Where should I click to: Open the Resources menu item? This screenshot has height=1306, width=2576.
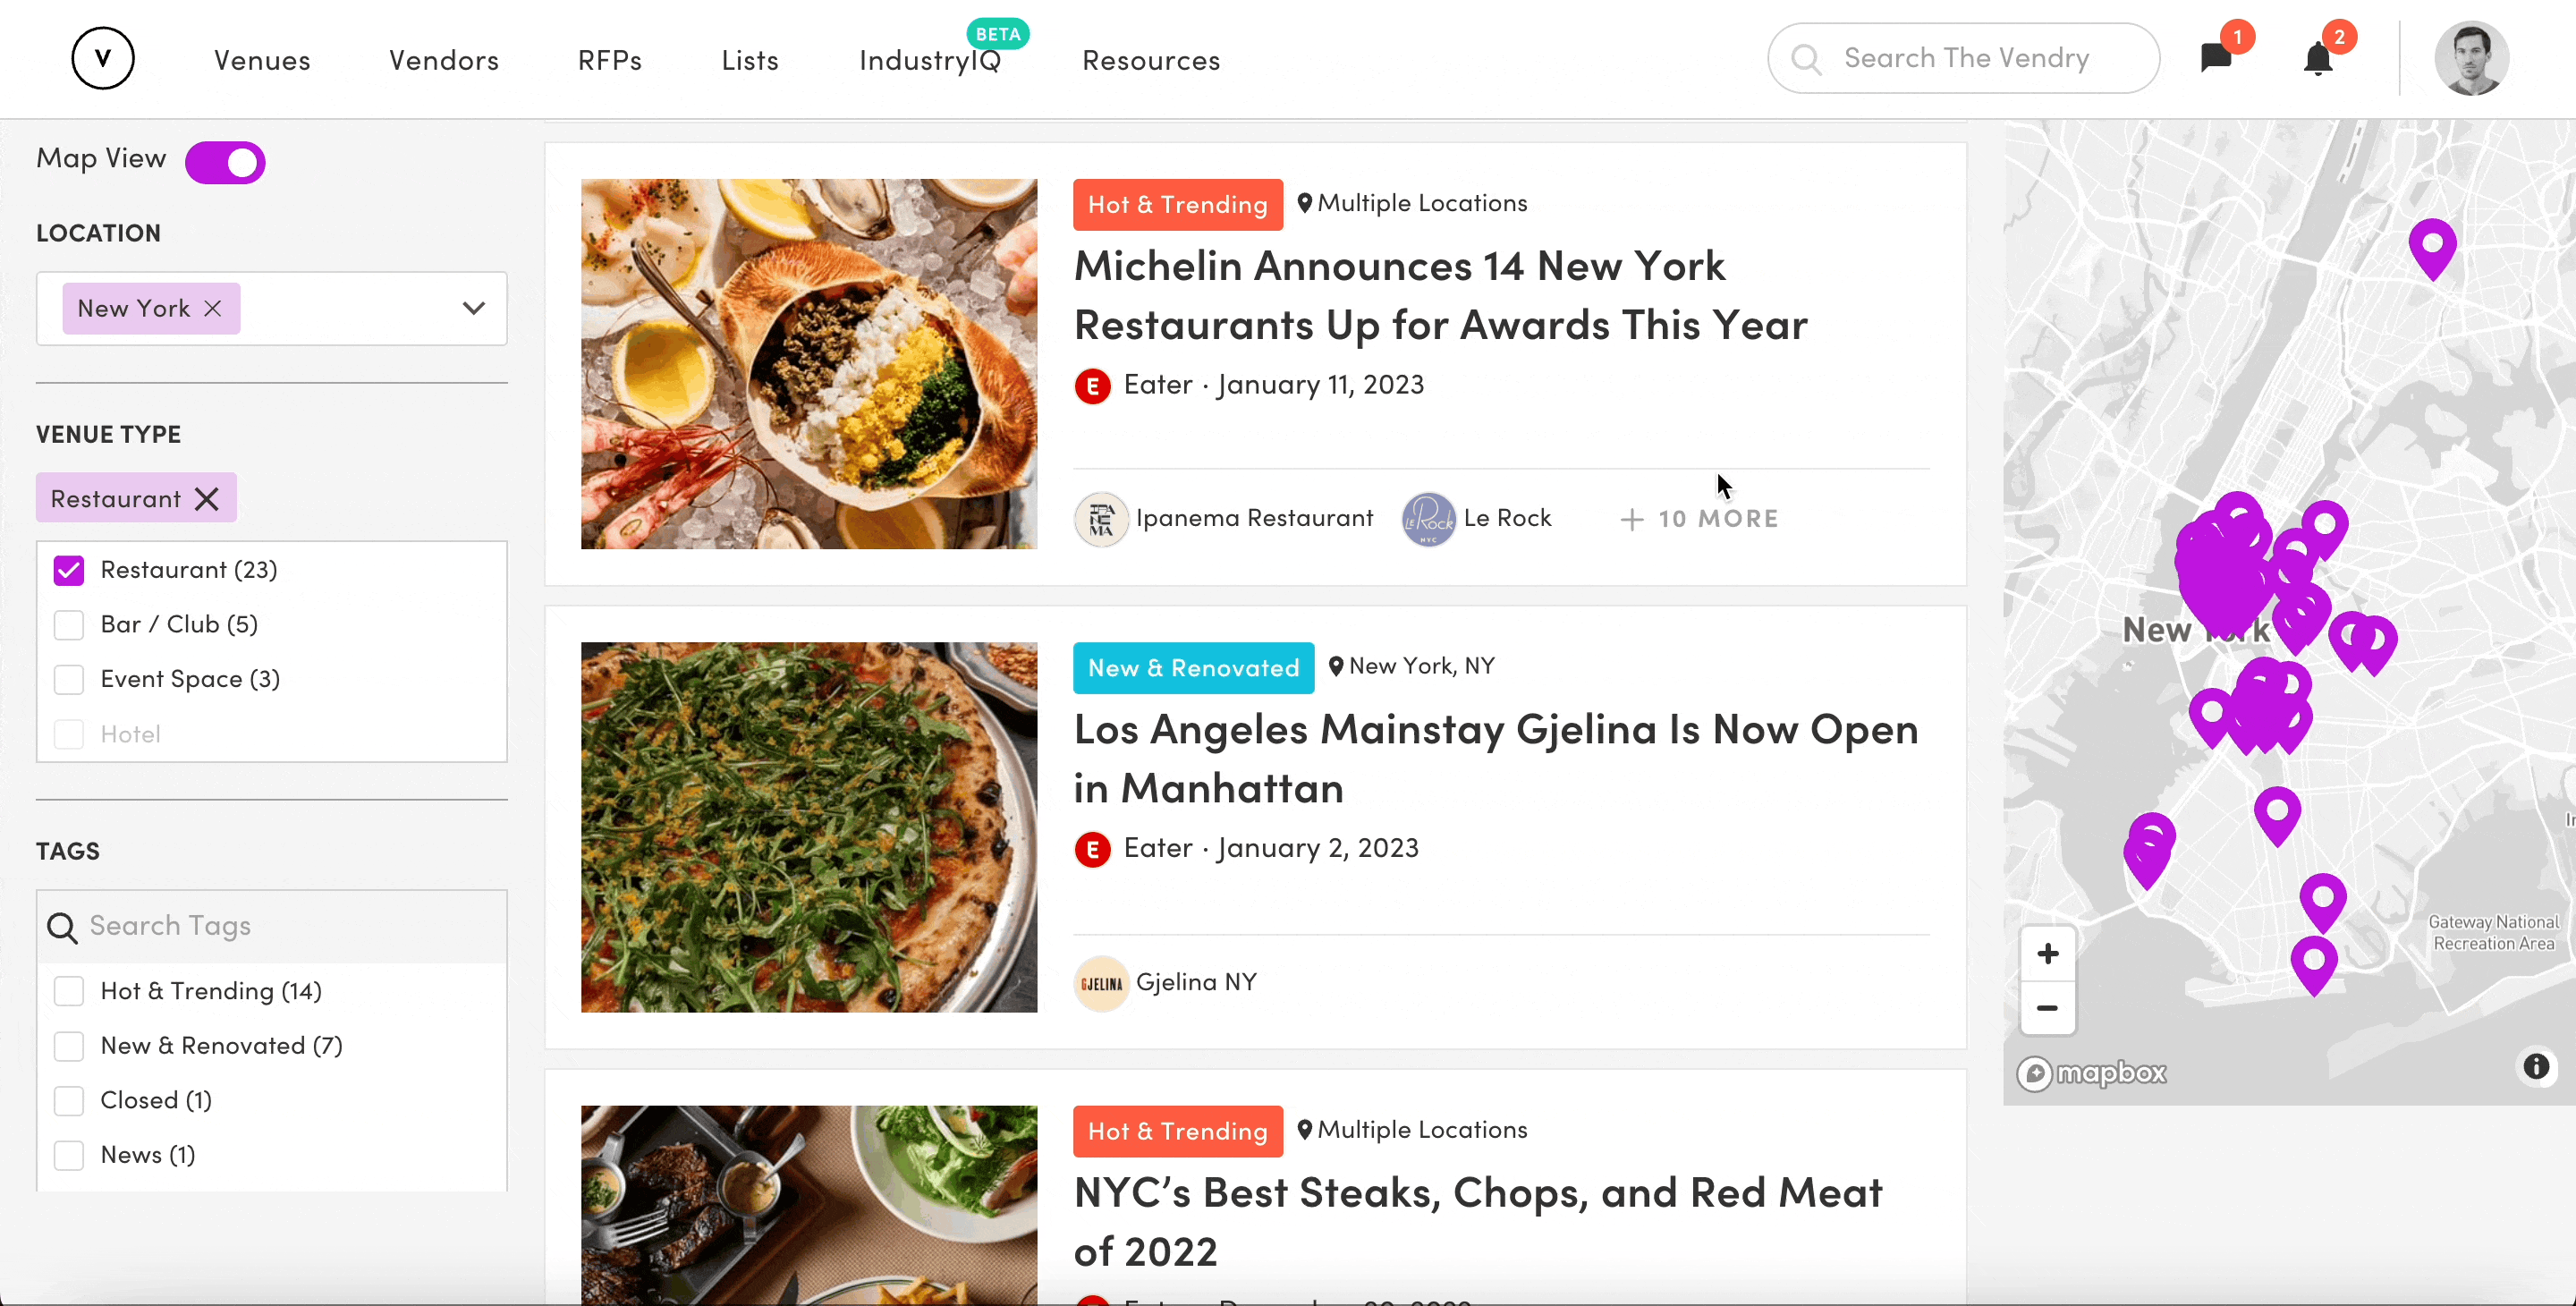point(1150,60)
